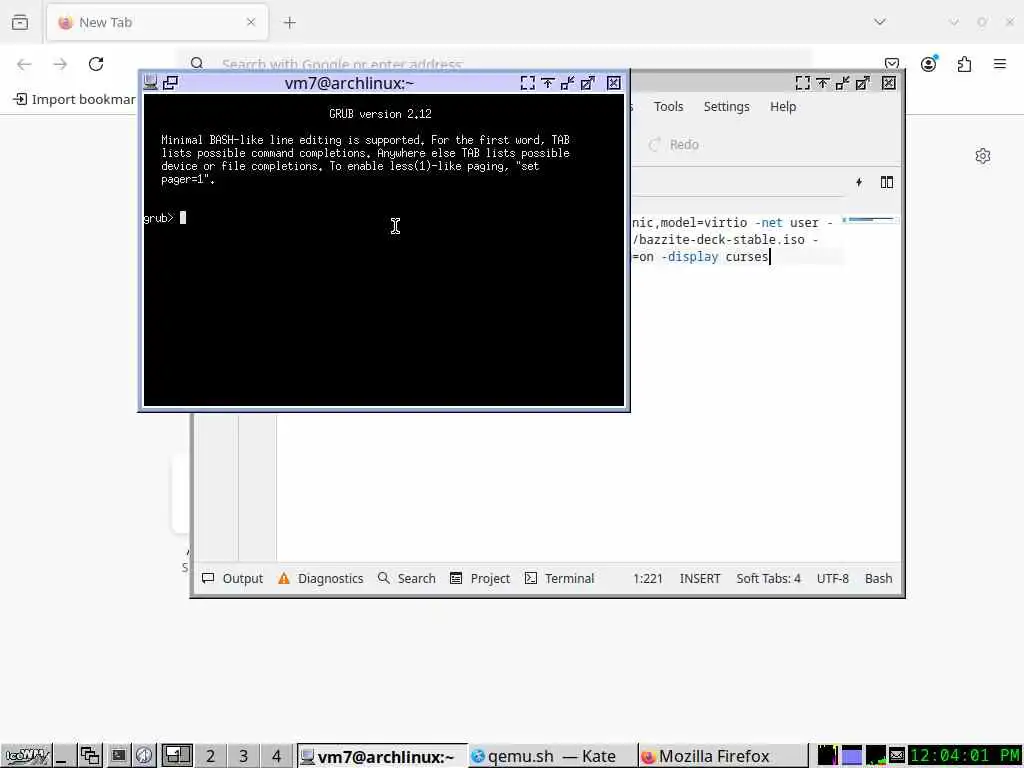Image resolution: width=1024 pixels, height=768 pixels.
Task: Open Firefox extensions puzzle icon
Action: (964, 64)
